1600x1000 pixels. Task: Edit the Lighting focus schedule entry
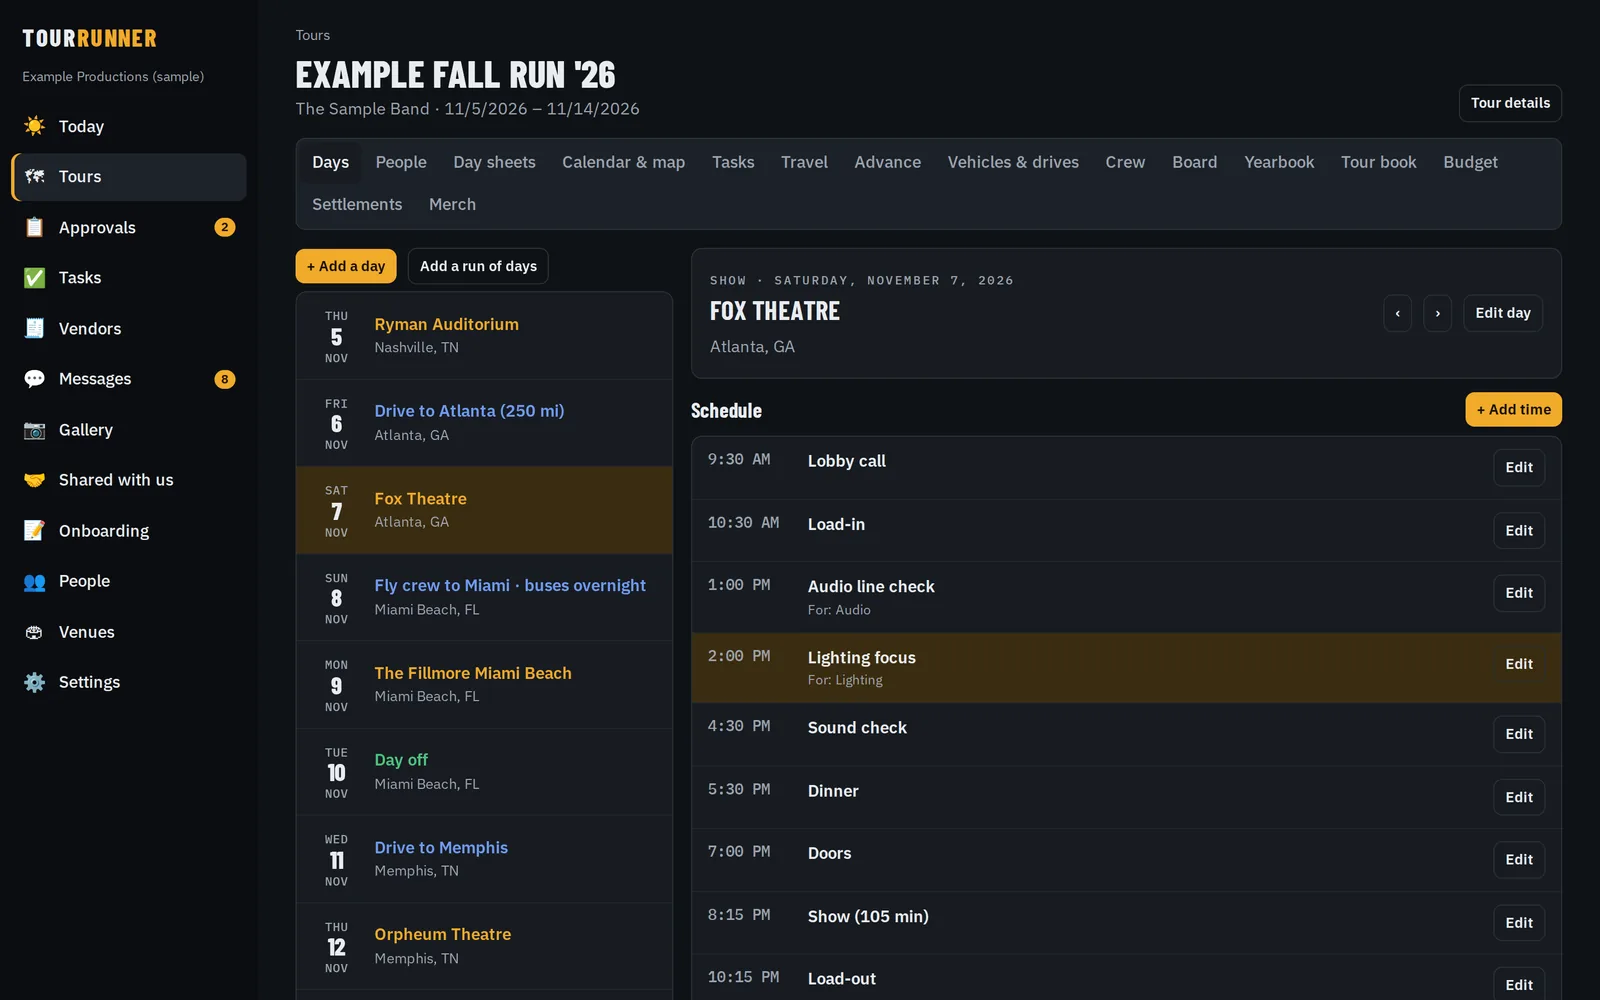(x=1519, y=664)
